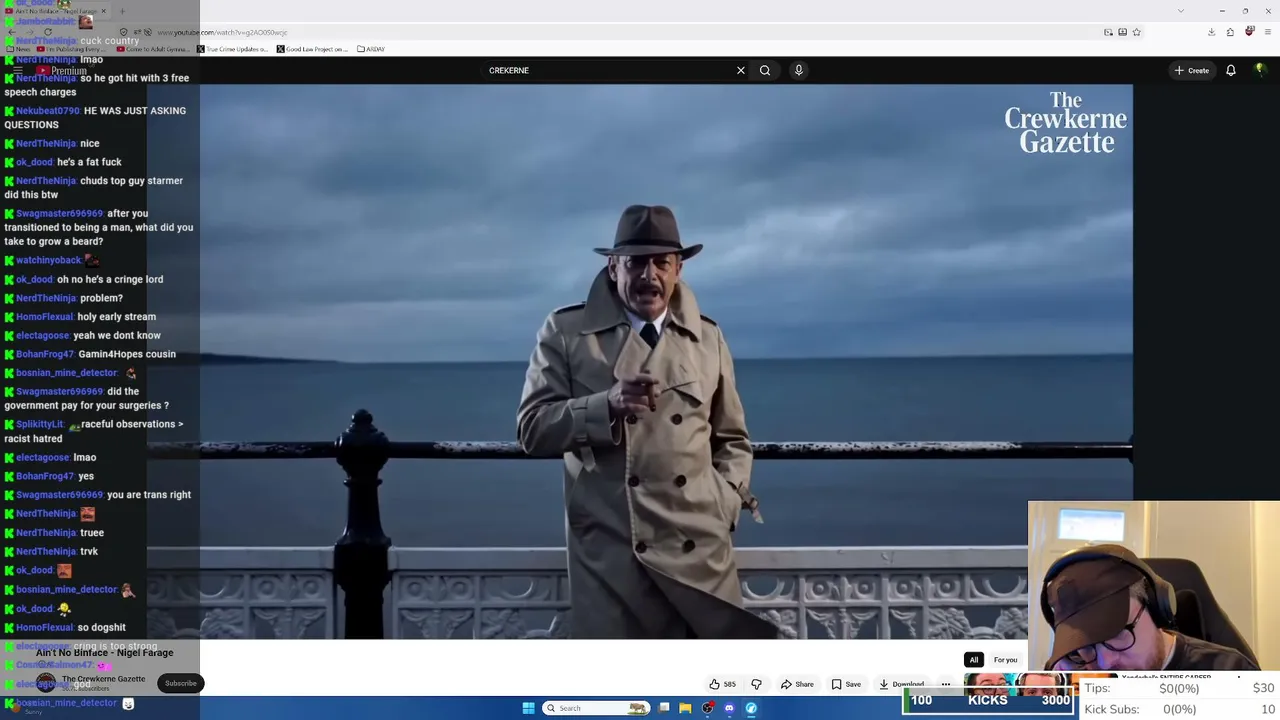The width and height of the screenshot is (1280, 720).
Task: Share the video
Action: pos(797,684)
